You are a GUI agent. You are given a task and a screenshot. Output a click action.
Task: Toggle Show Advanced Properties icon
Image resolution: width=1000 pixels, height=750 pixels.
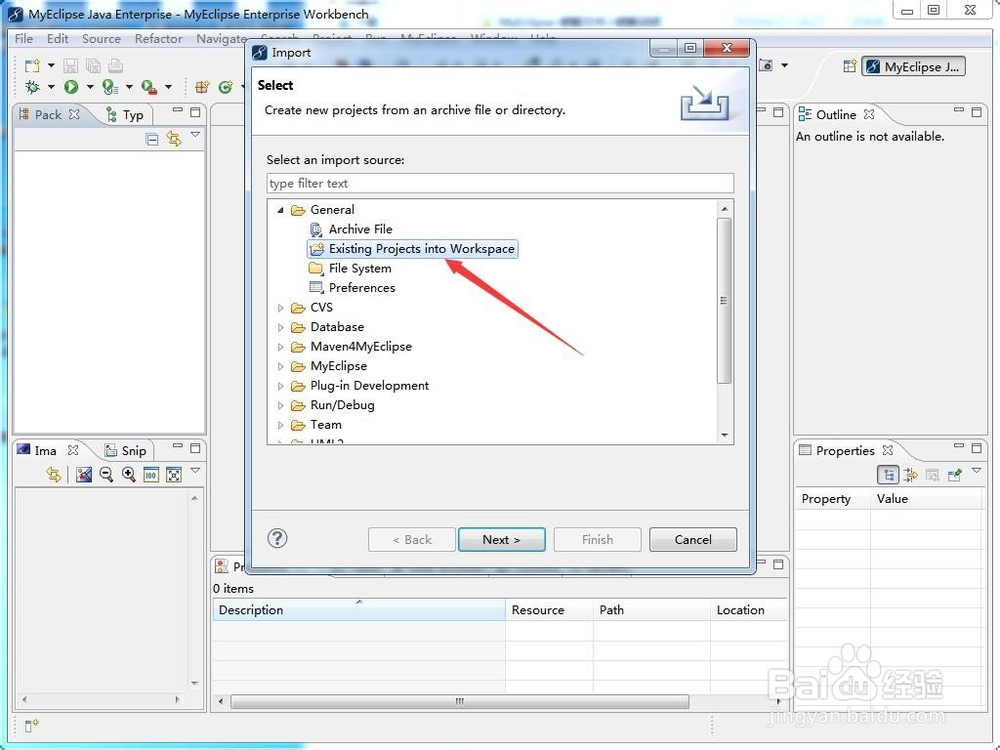coord(911,474)
